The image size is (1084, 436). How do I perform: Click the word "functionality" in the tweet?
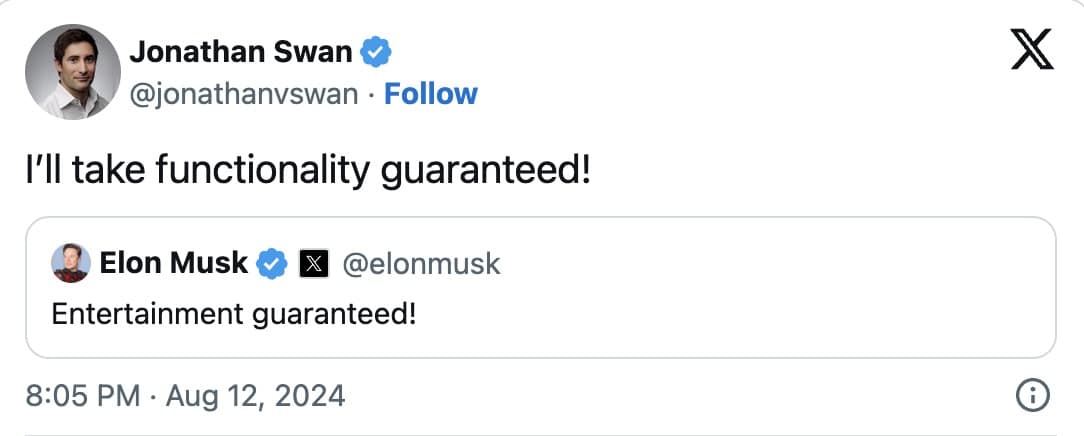(x=264, y=171)
